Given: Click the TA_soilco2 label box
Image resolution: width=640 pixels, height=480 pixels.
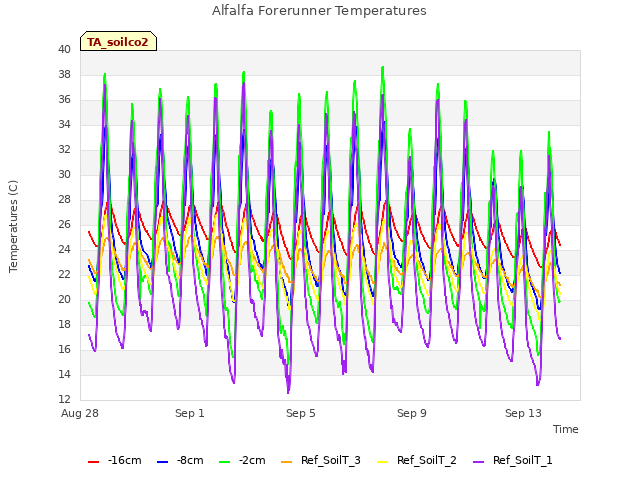Looking at the screenshot, I should tap(118, 41).
